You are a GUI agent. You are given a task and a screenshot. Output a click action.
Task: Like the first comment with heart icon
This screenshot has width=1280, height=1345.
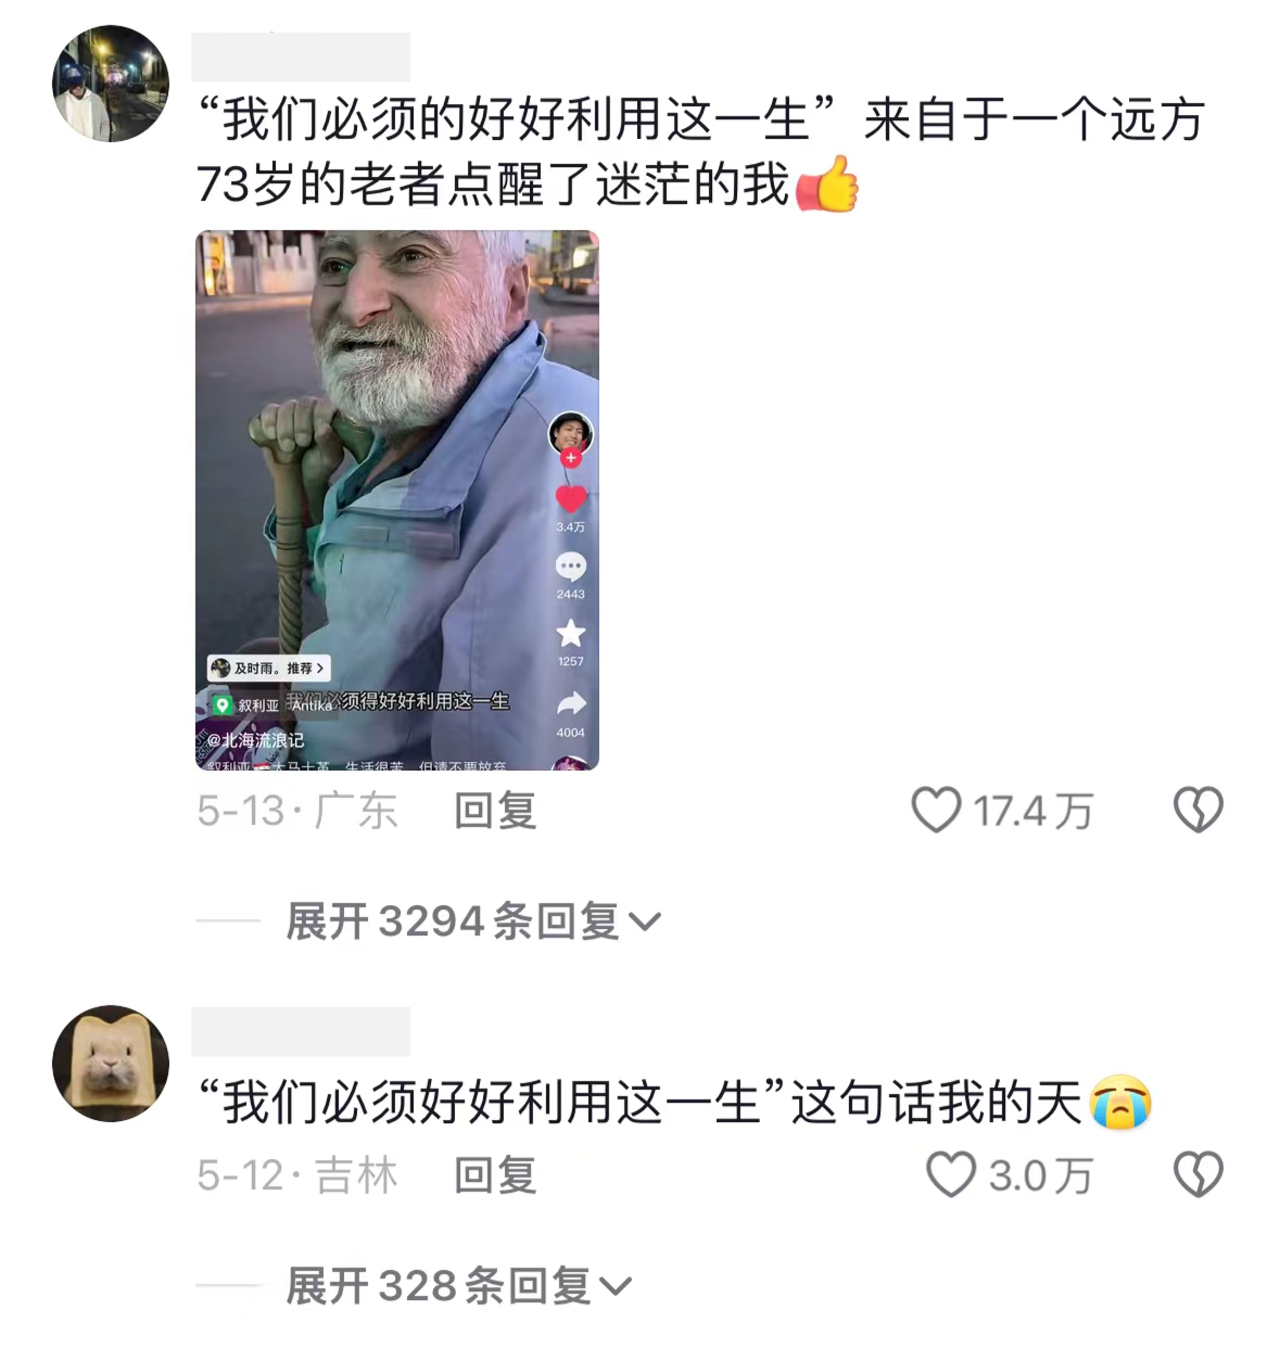[x=936, y=810]
